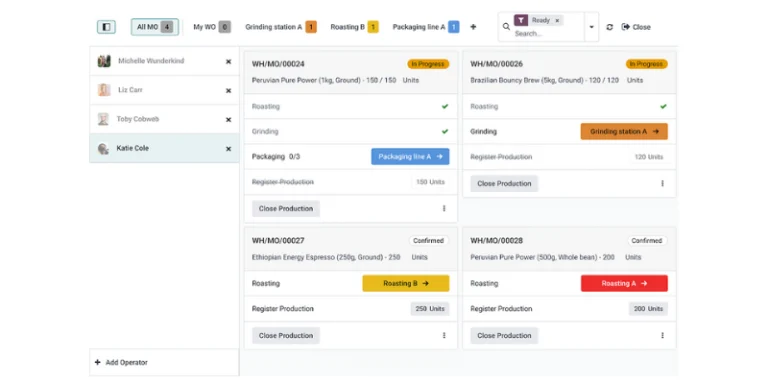Click Katie Cole's avatar image
The height and width of the screenshot is (384, 768).
pos(103,148)
